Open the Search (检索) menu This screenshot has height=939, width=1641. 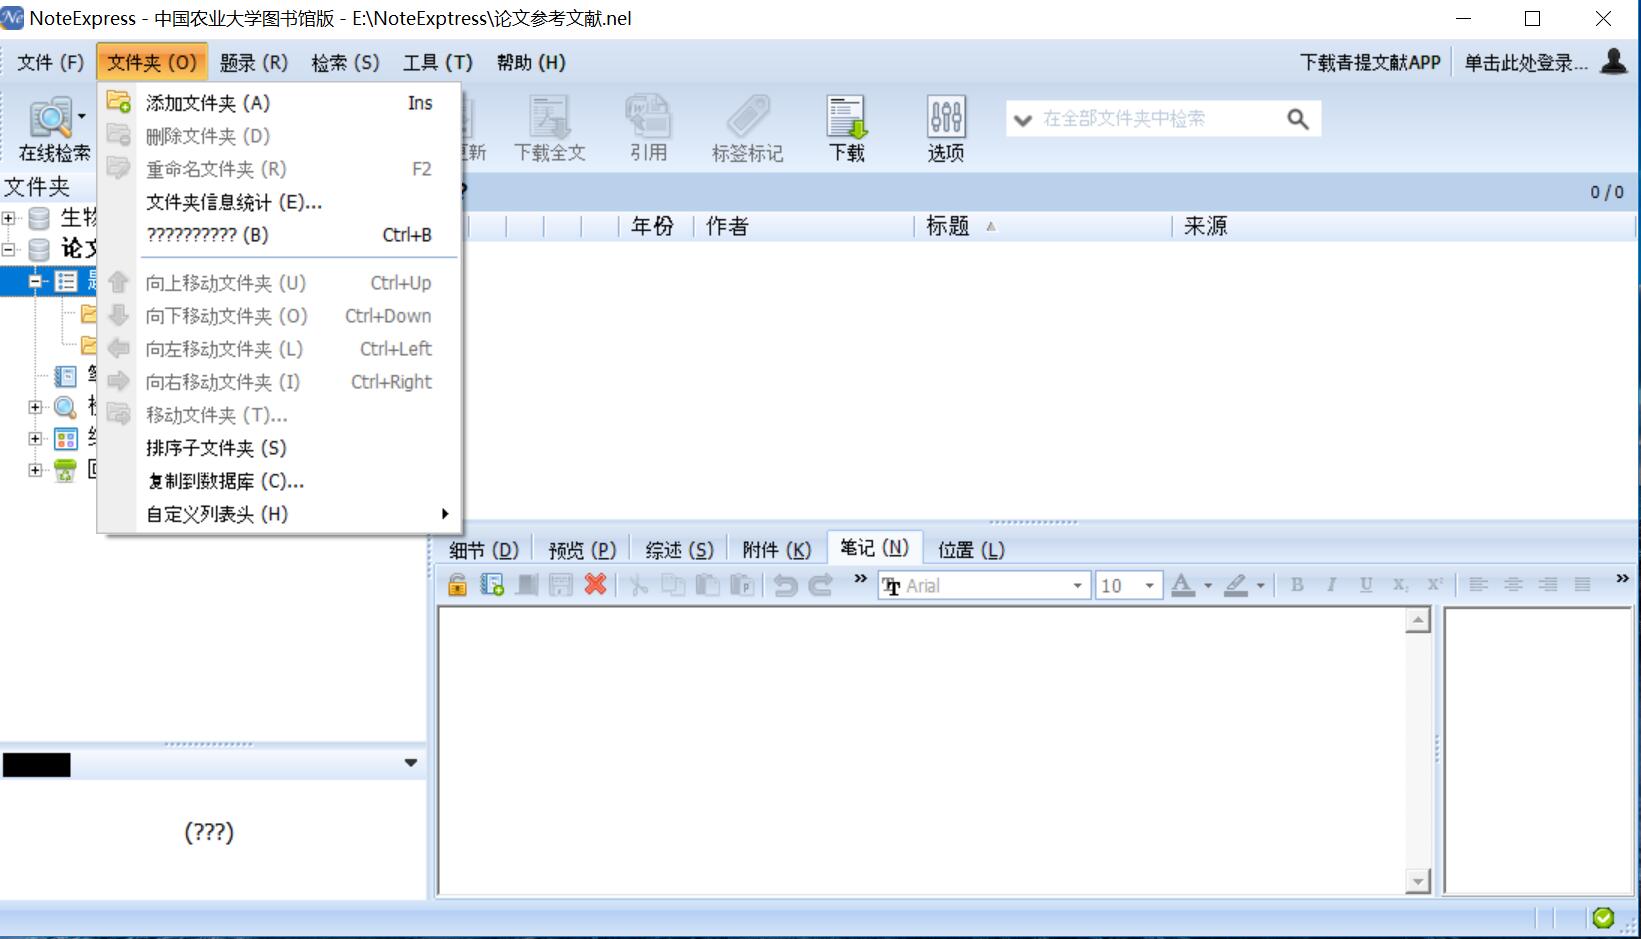pos(345,62)
